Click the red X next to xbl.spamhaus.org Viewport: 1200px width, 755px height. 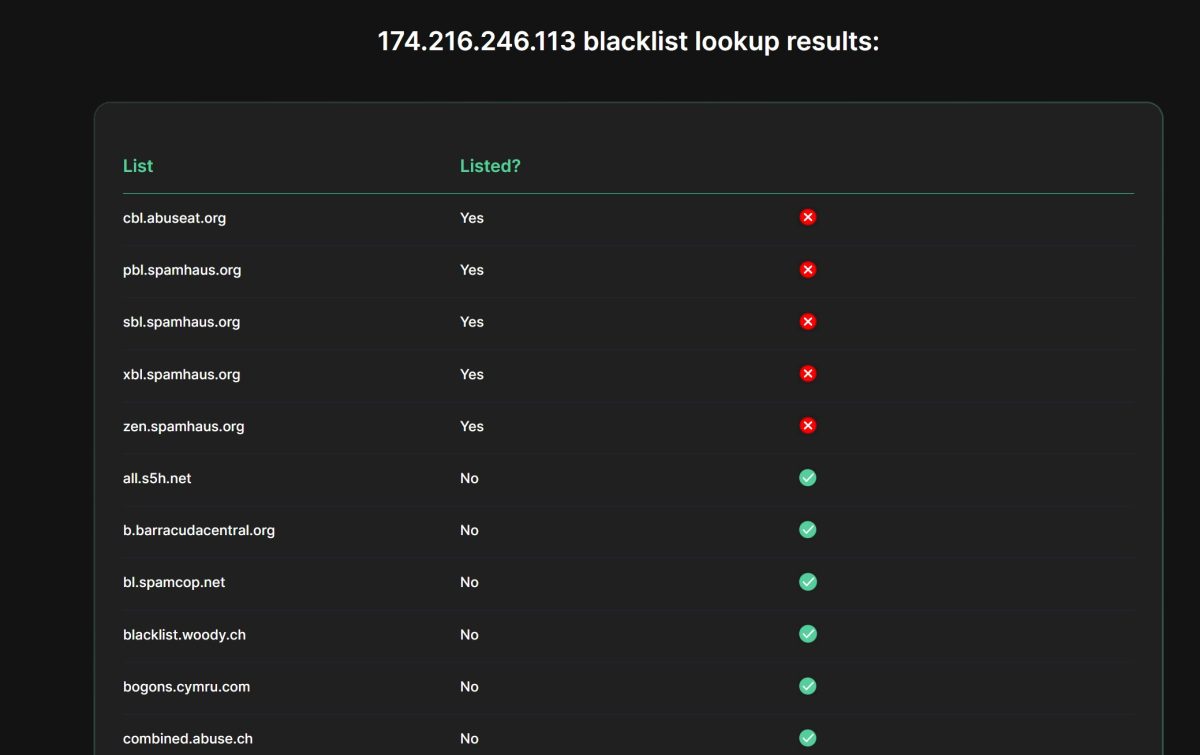coord(808,373)
